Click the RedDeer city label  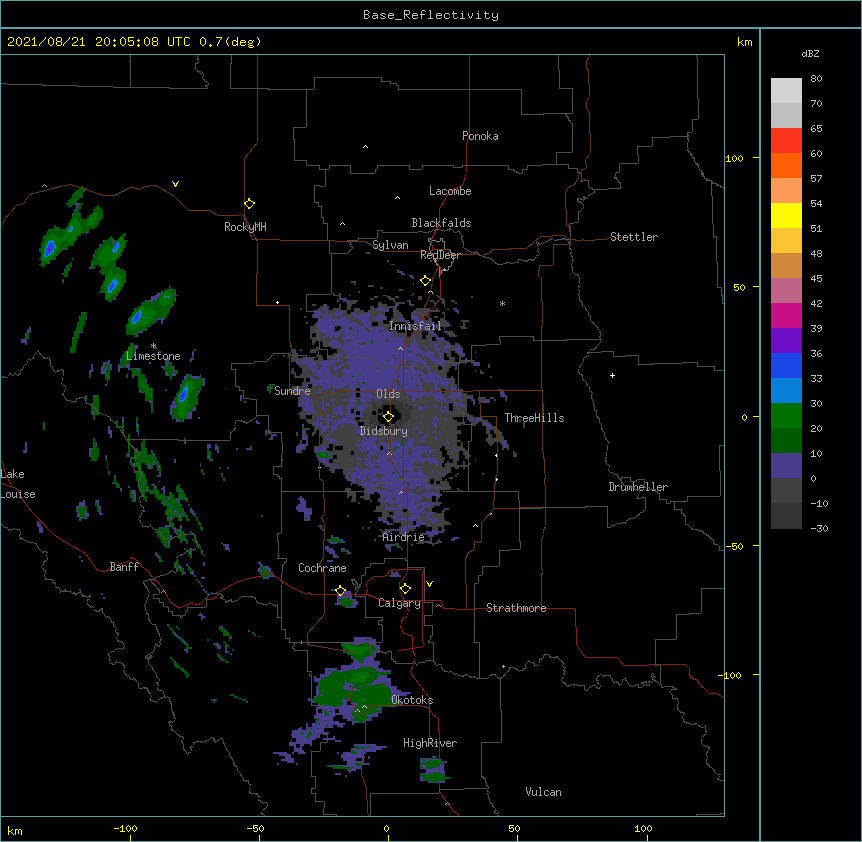pyautogui.click(x=440, y=255)
